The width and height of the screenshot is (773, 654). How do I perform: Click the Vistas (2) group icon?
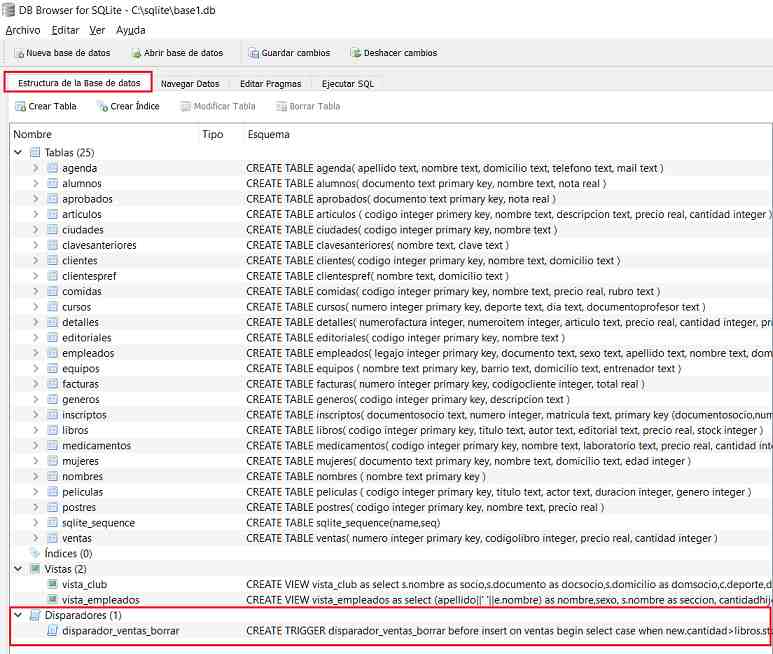point(35,569)
